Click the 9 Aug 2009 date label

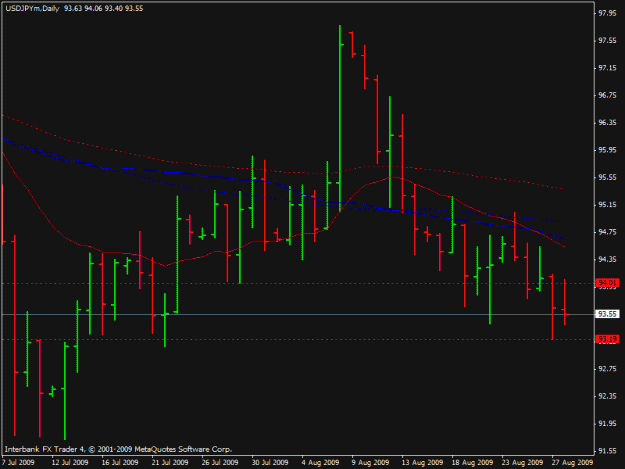370,463
